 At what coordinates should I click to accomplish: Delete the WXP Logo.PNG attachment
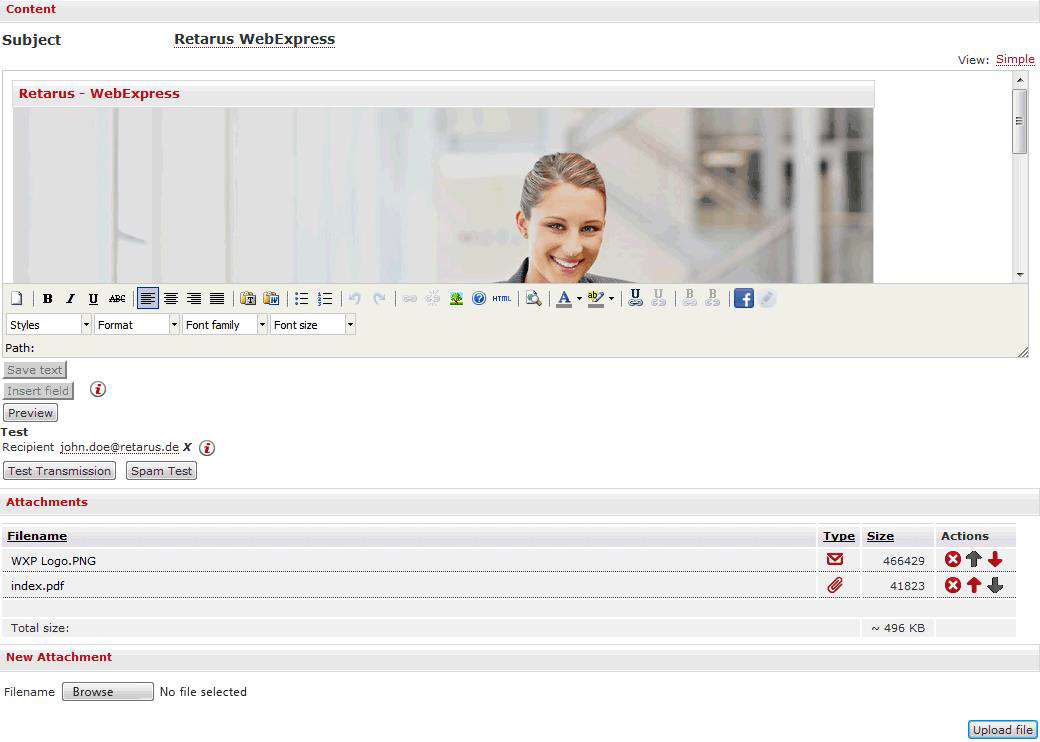click(x=952, y=560)
